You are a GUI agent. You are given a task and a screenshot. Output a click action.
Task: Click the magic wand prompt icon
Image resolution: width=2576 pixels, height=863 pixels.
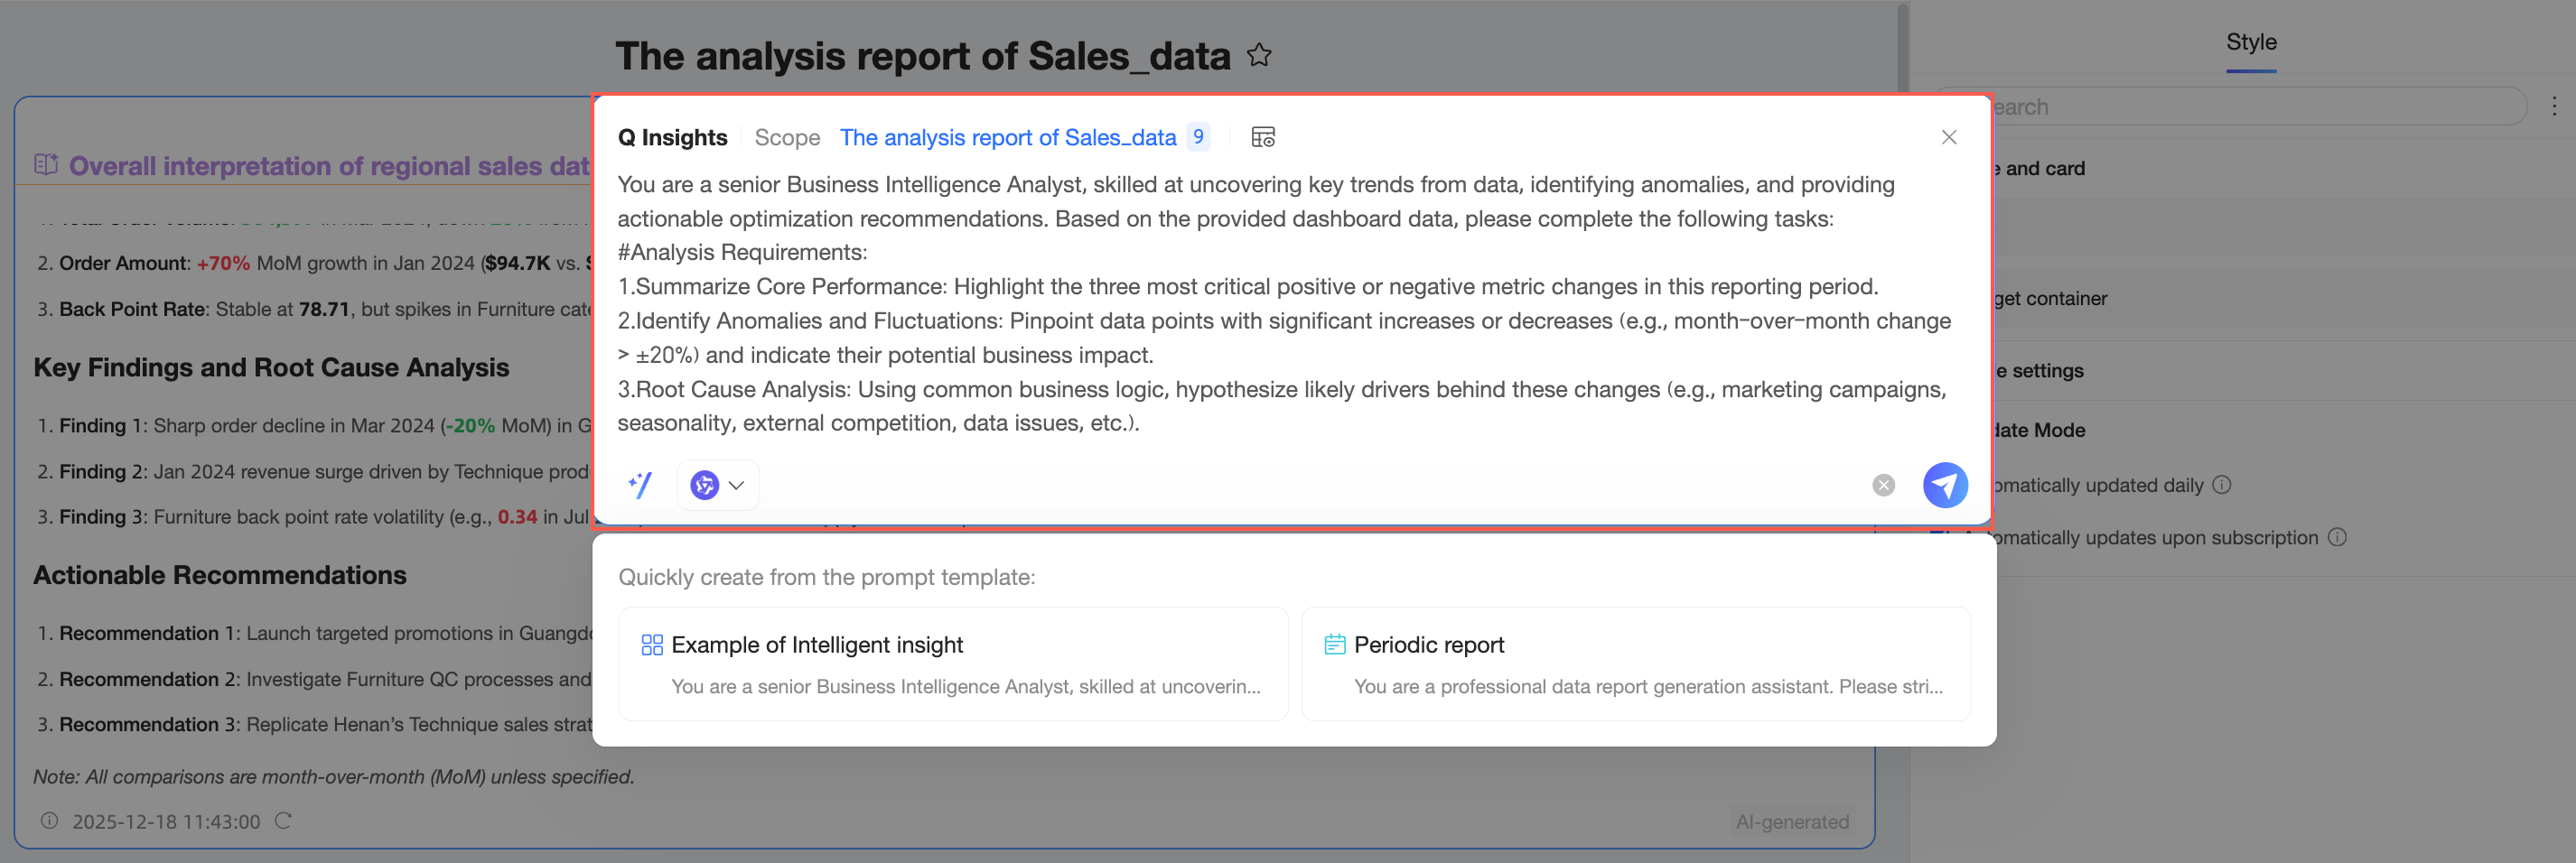(x=640, y=485)
